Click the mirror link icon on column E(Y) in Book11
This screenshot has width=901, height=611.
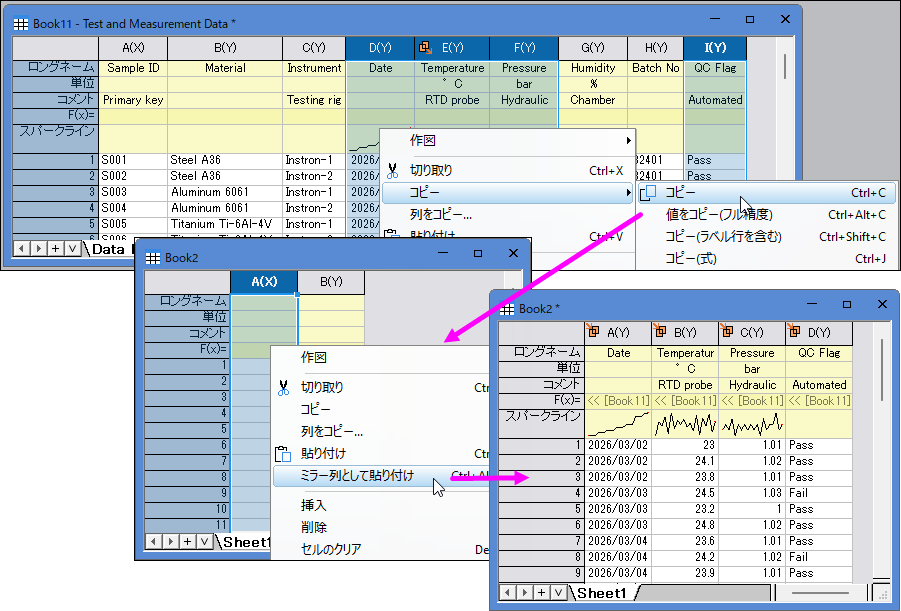pyautogui.click(x=425, y=47)
